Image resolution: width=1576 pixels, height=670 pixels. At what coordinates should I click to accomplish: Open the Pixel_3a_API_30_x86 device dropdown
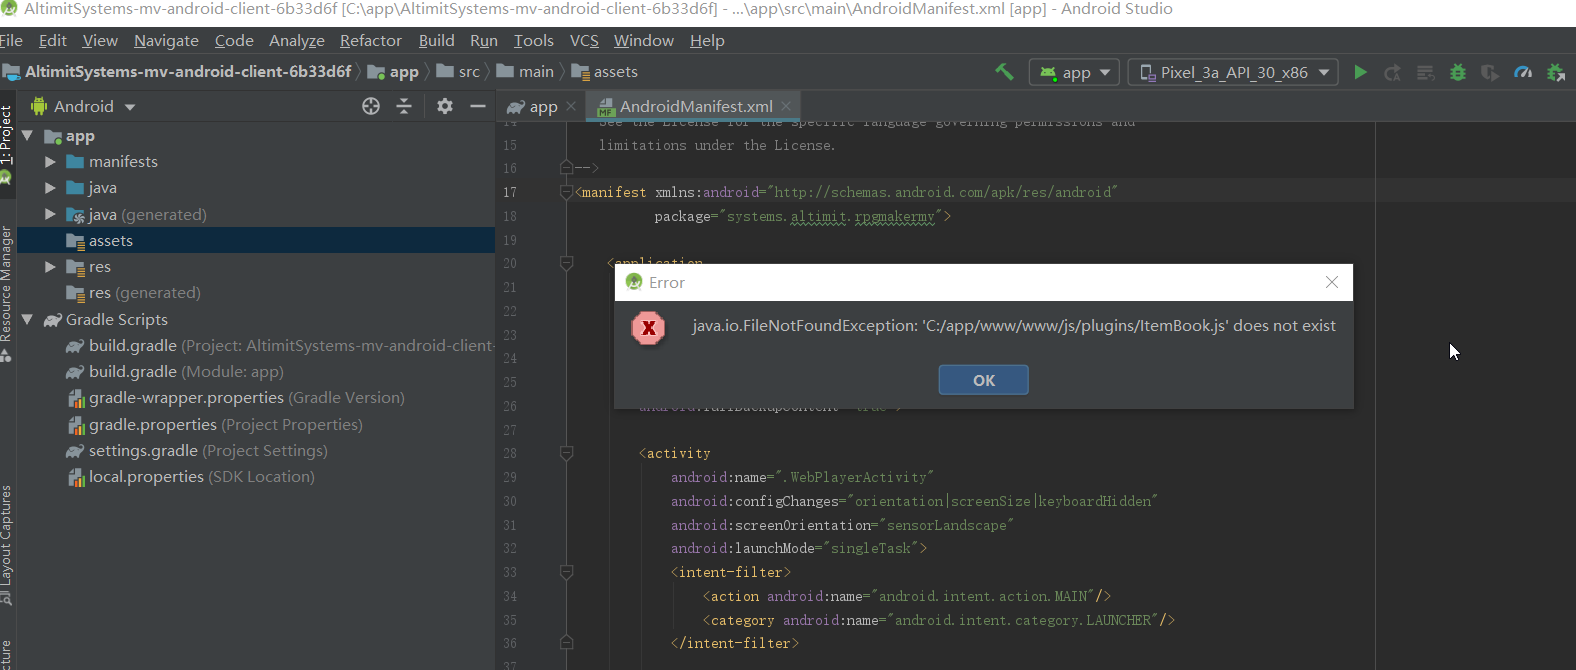point(1234,72)
